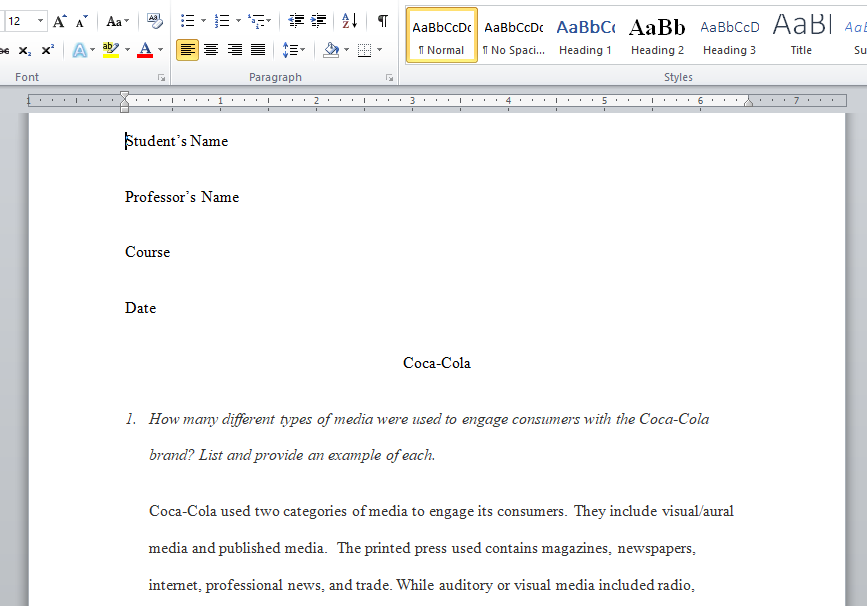This screenshot has width=867, height=606.
Task: Decrease the paragraph indent
Action: (x=296, y=22)
